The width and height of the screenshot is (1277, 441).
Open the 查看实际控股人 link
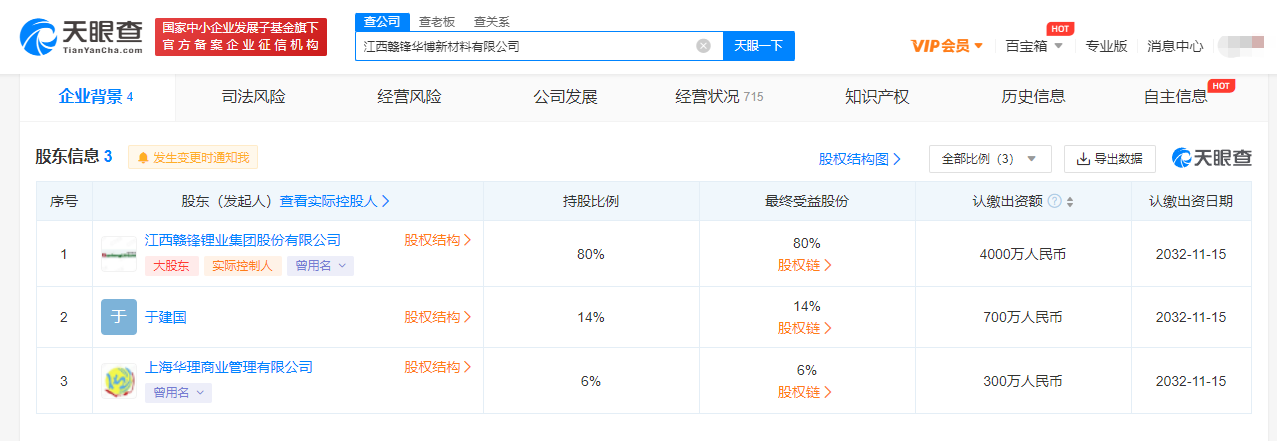[x=334, y=201]
